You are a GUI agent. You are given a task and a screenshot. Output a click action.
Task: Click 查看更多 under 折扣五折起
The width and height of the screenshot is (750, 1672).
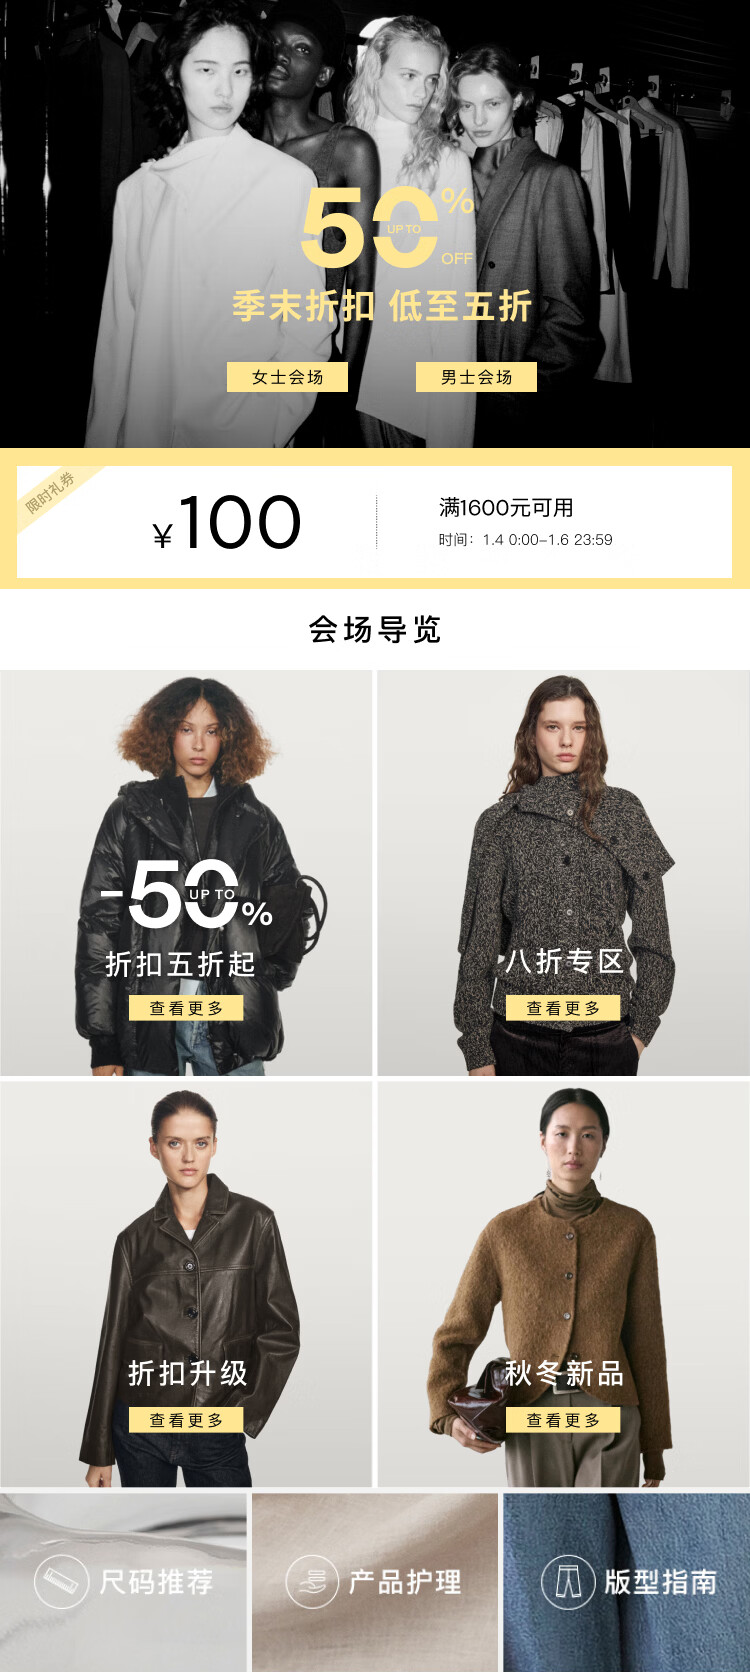(186, 1008)
